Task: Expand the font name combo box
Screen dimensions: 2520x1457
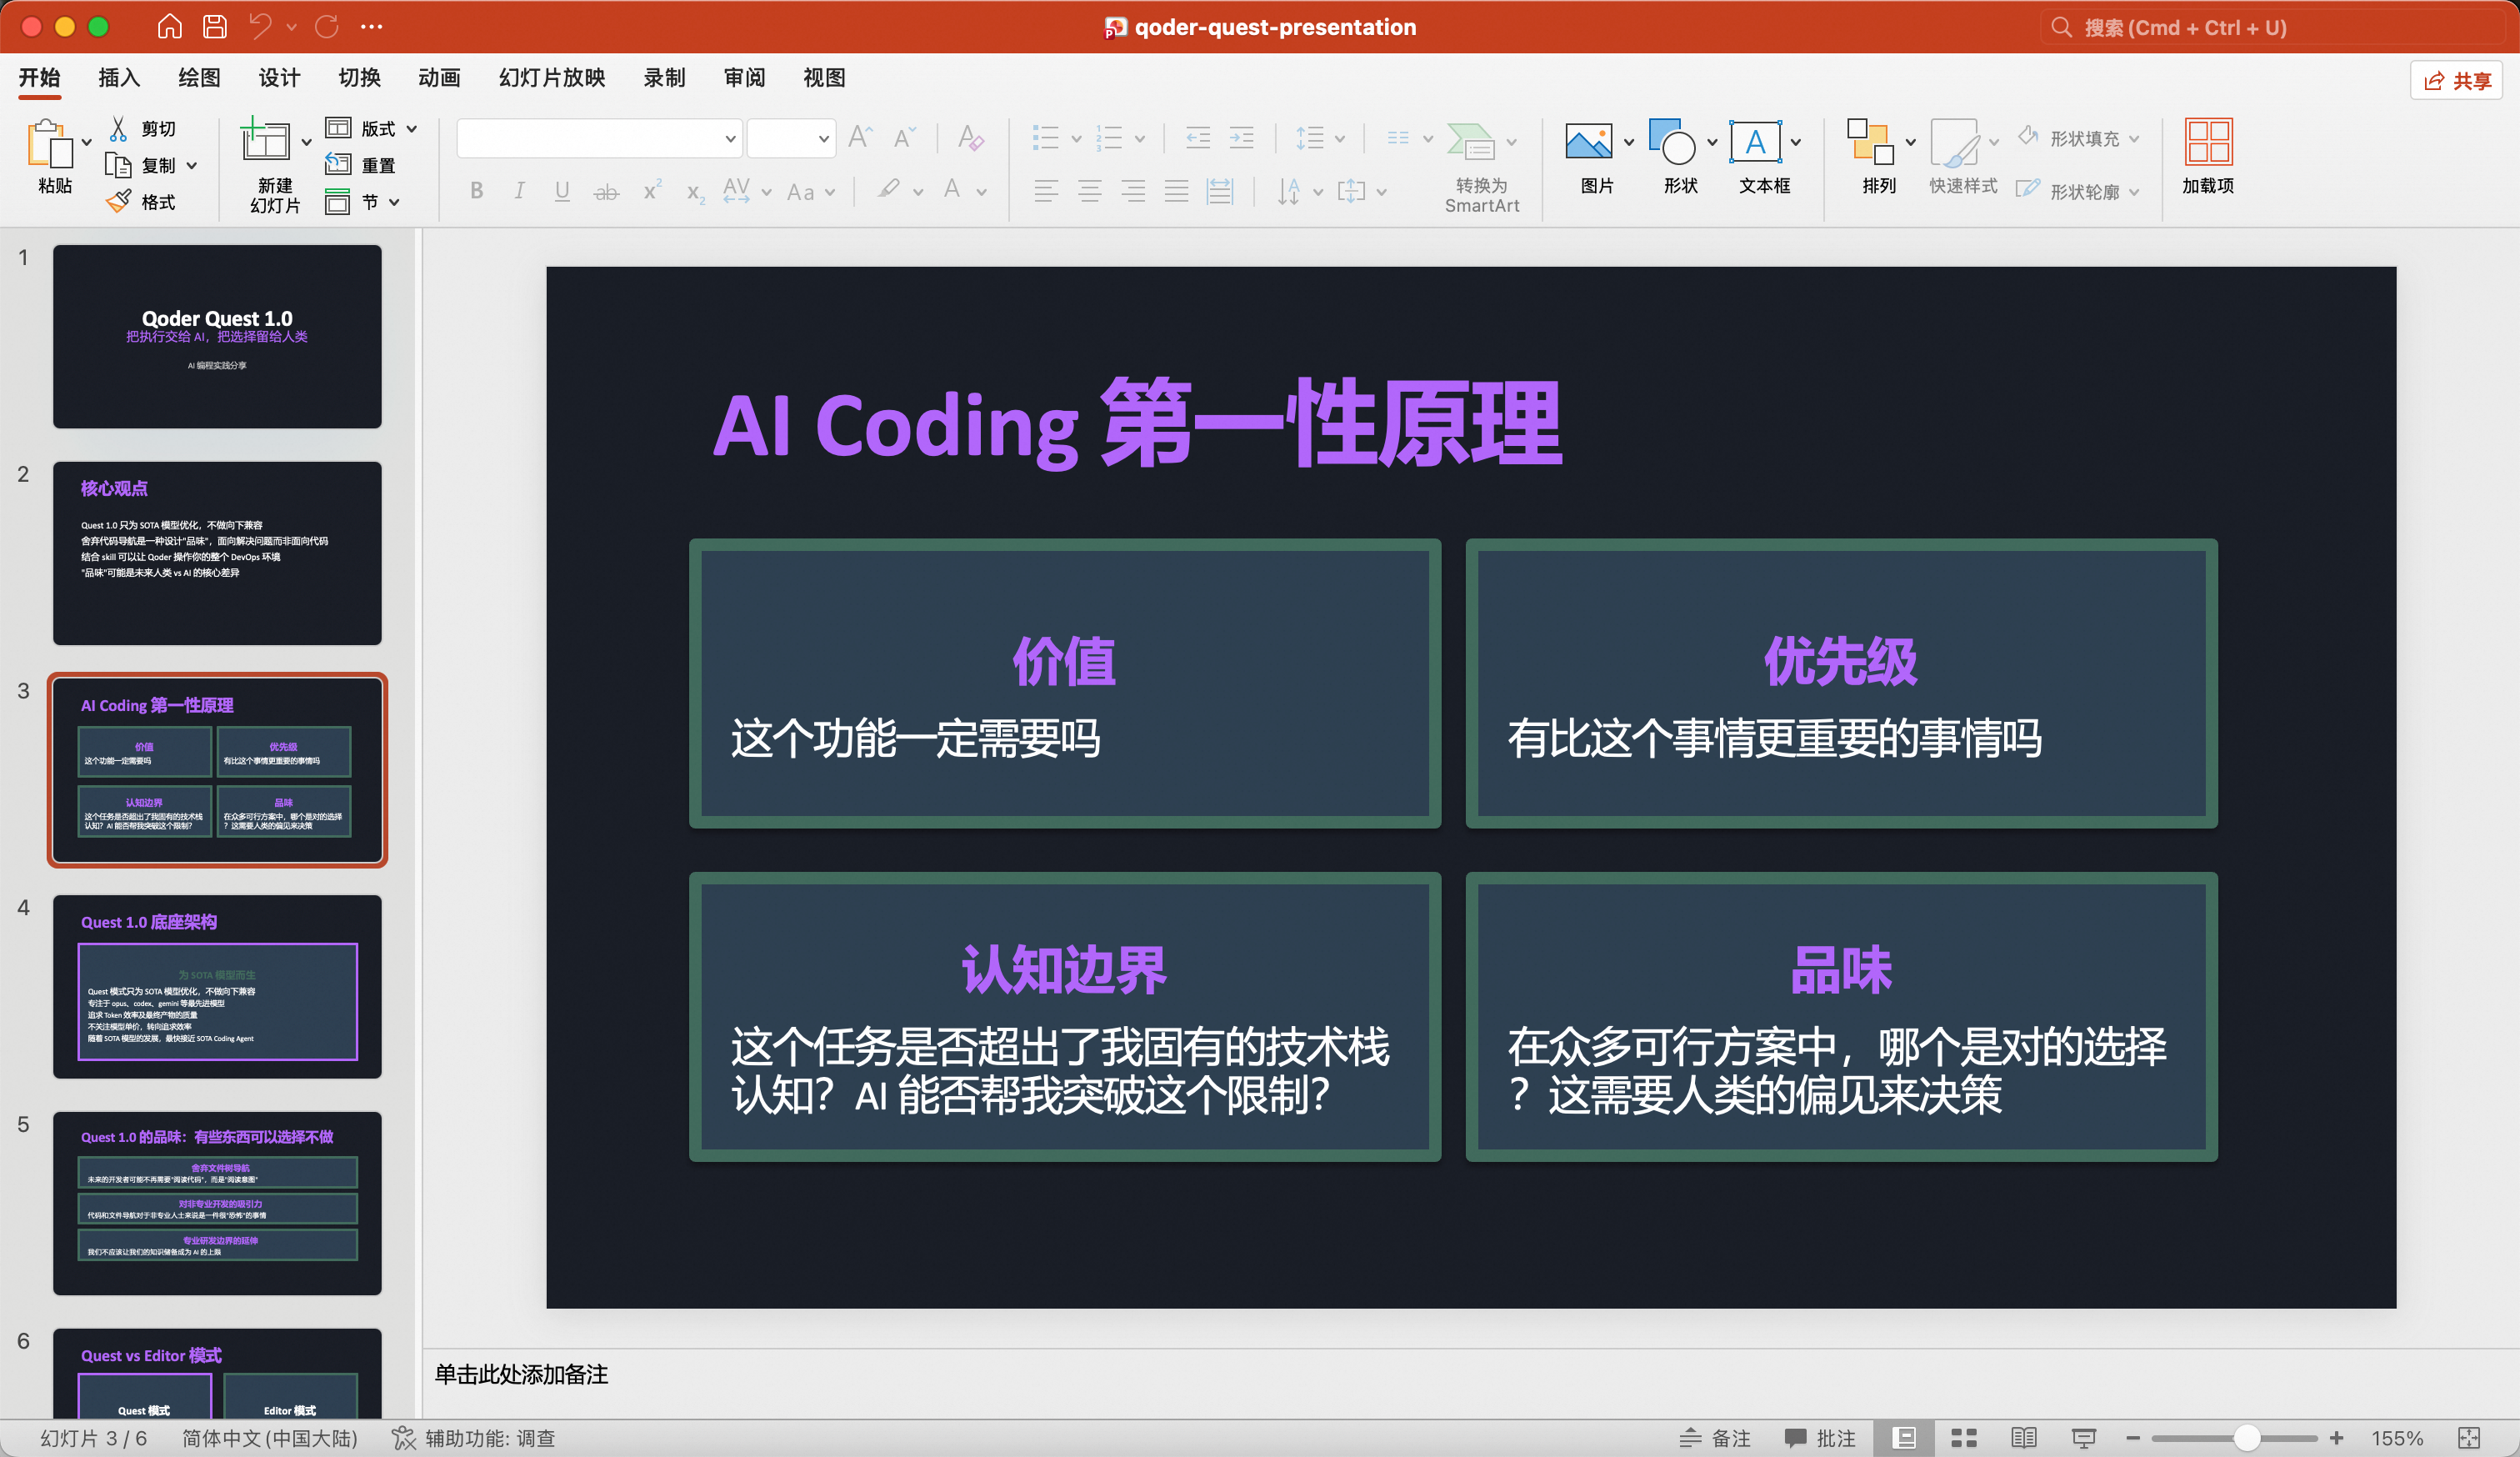Action: (x=730, y=139)
